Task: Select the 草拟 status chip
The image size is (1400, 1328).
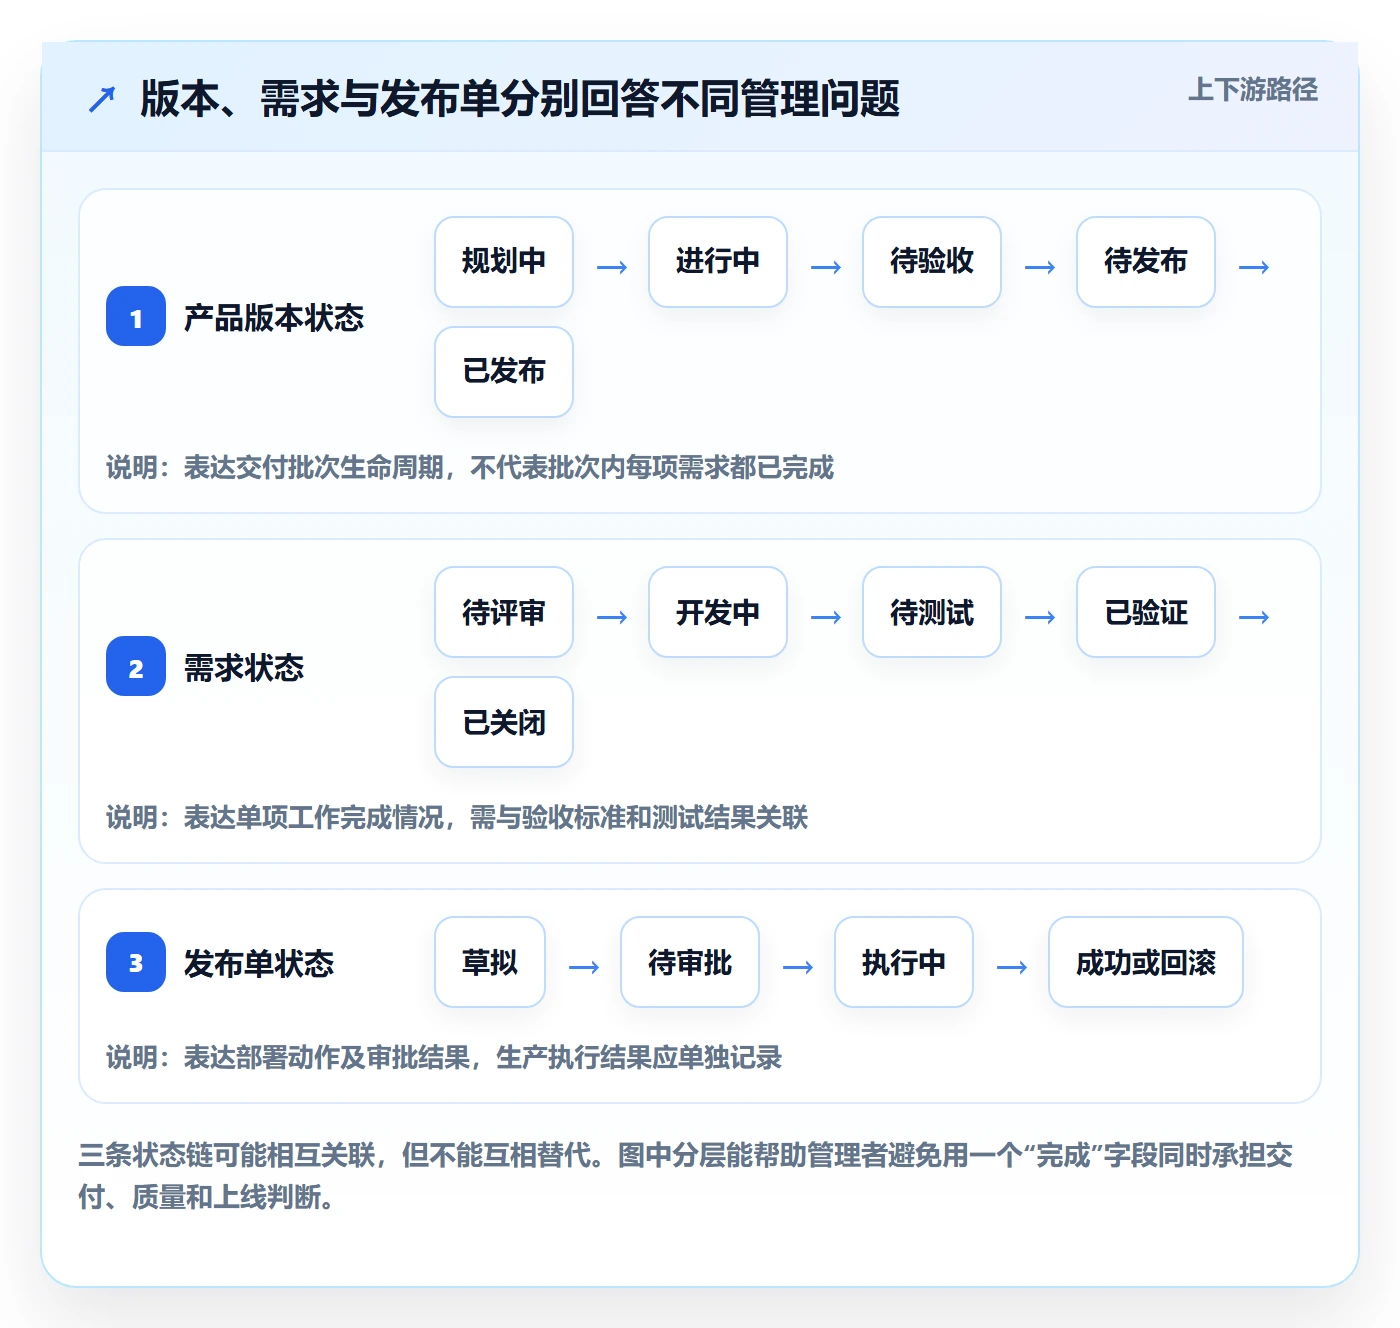Action: 490,962
